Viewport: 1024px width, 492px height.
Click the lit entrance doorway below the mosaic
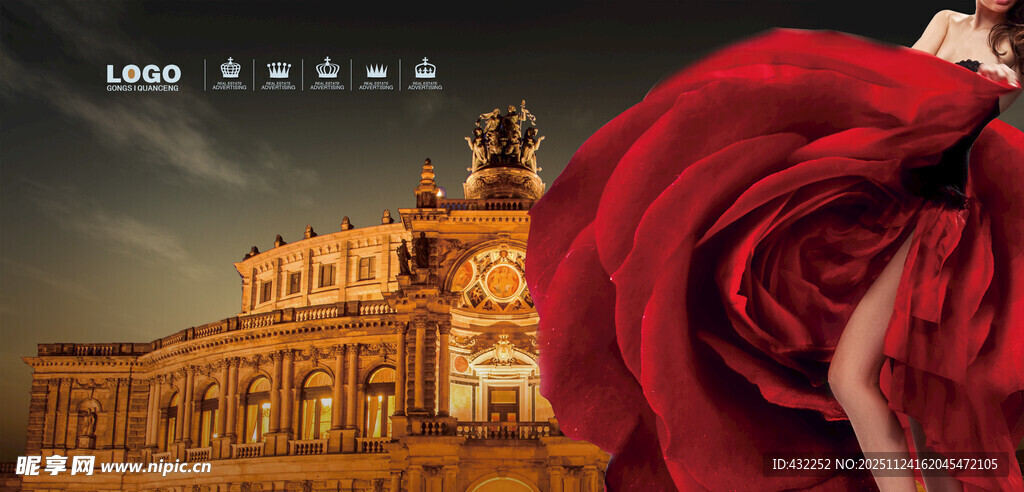(x=503, y=402)
